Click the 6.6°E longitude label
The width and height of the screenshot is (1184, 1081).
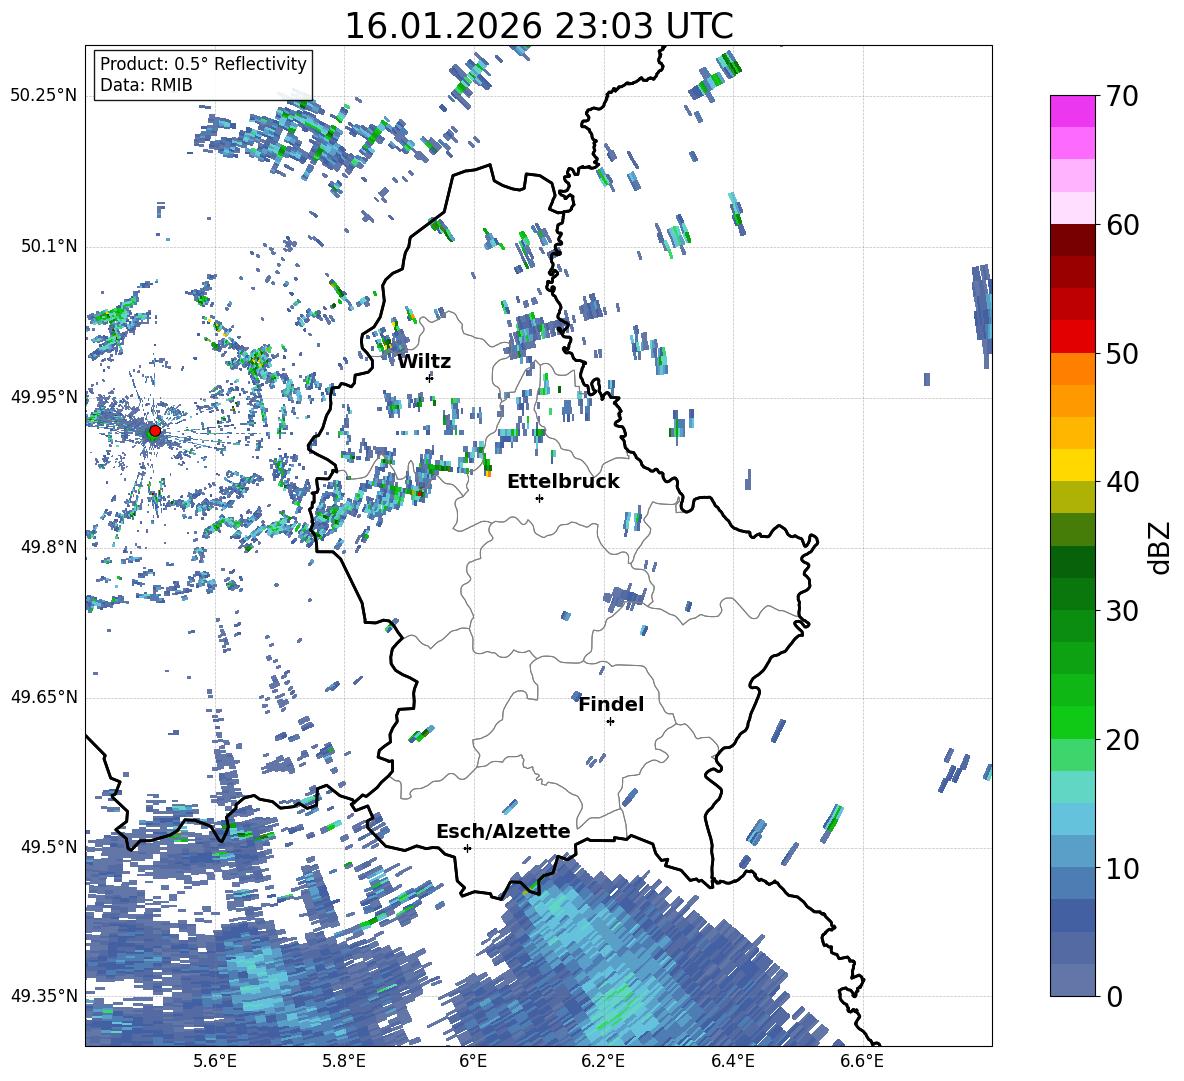tap(862, 1061)
